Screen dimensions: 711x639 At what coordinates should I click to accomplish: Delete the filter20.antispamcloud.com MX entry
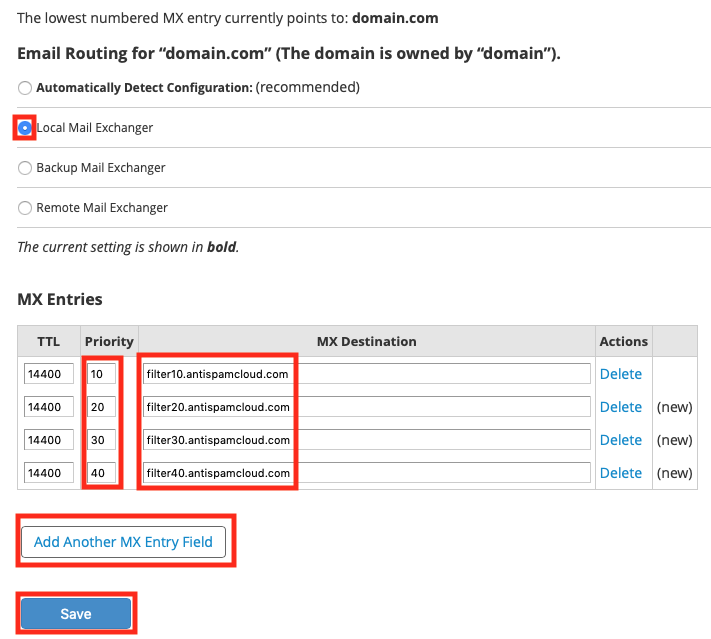coord(620,407)
